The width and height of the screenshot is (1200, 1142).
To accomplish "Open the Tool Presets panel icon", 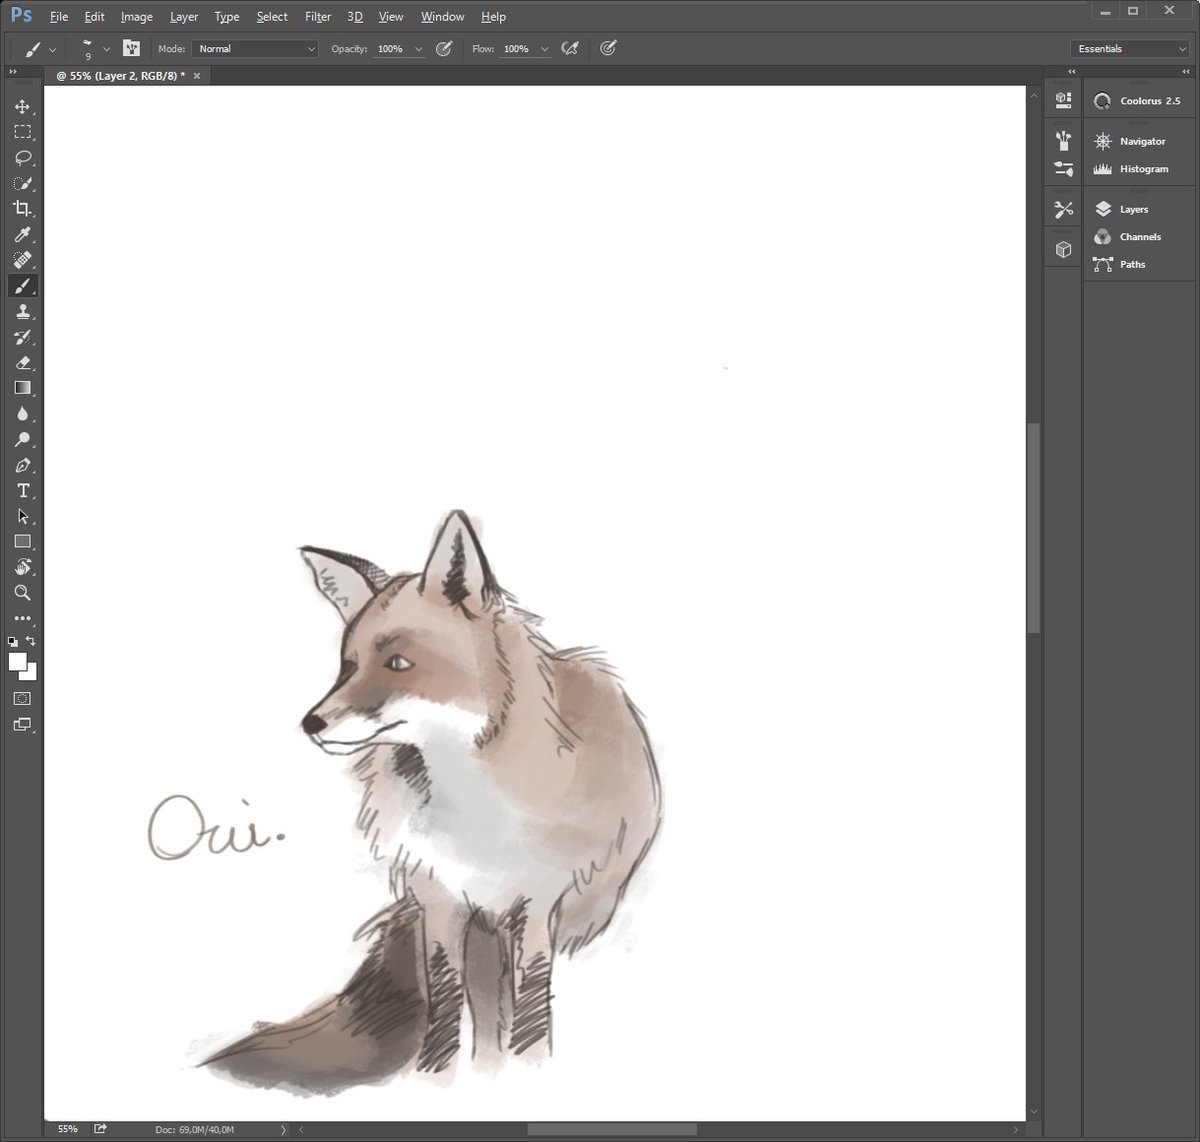I will (1063, 209).
